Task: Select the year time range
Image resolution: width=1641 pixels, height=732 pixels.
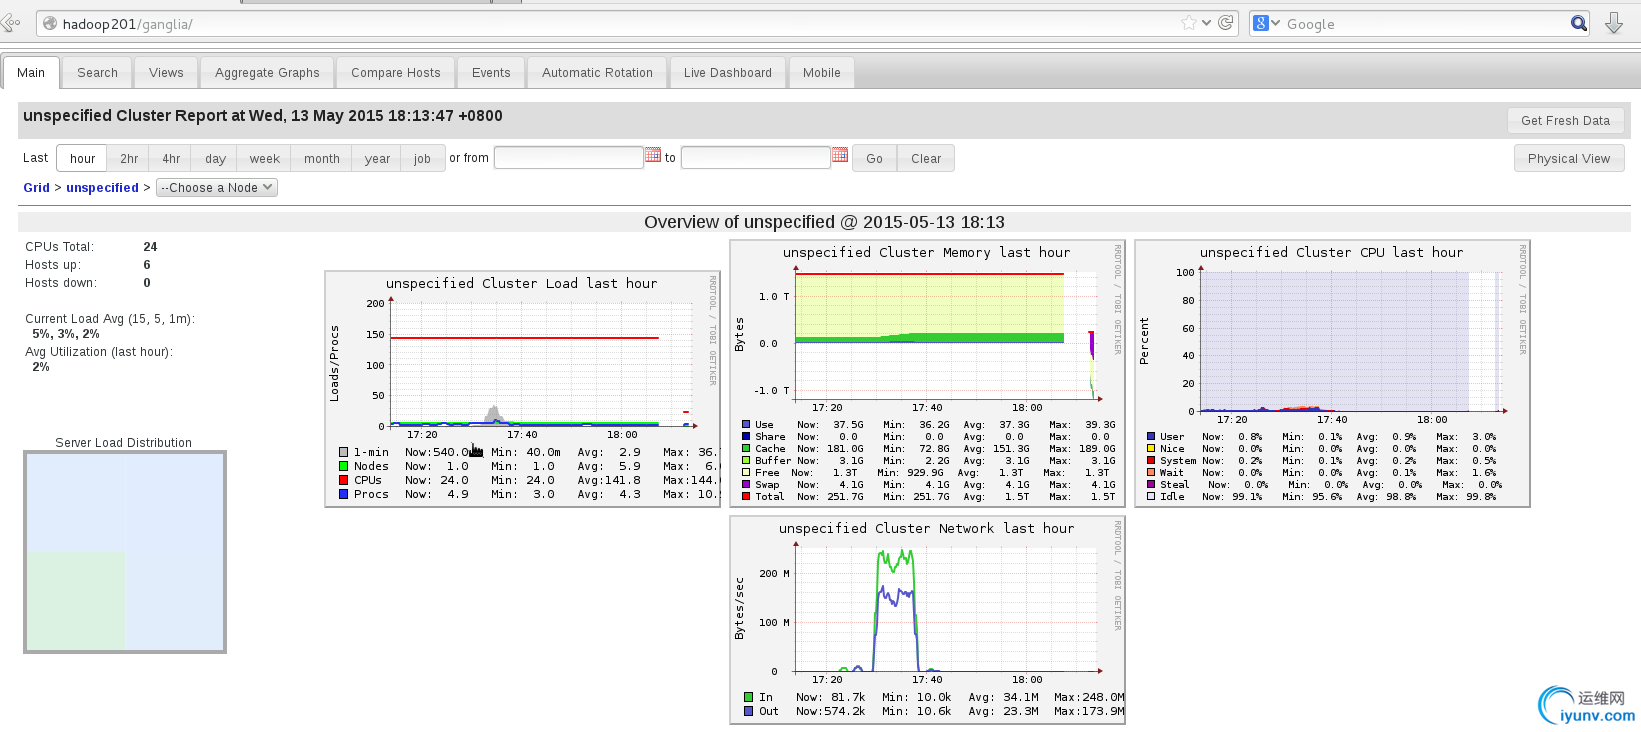Action: coord(377,158)
